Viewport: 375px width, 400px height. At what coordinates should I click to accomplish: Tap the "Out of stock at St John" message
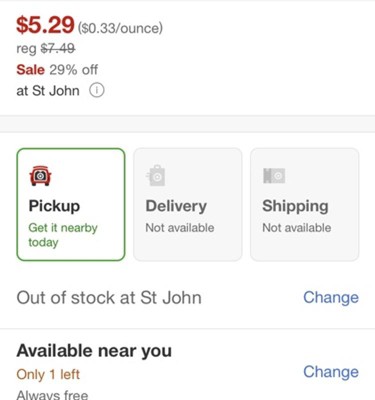tap(109, 297)
